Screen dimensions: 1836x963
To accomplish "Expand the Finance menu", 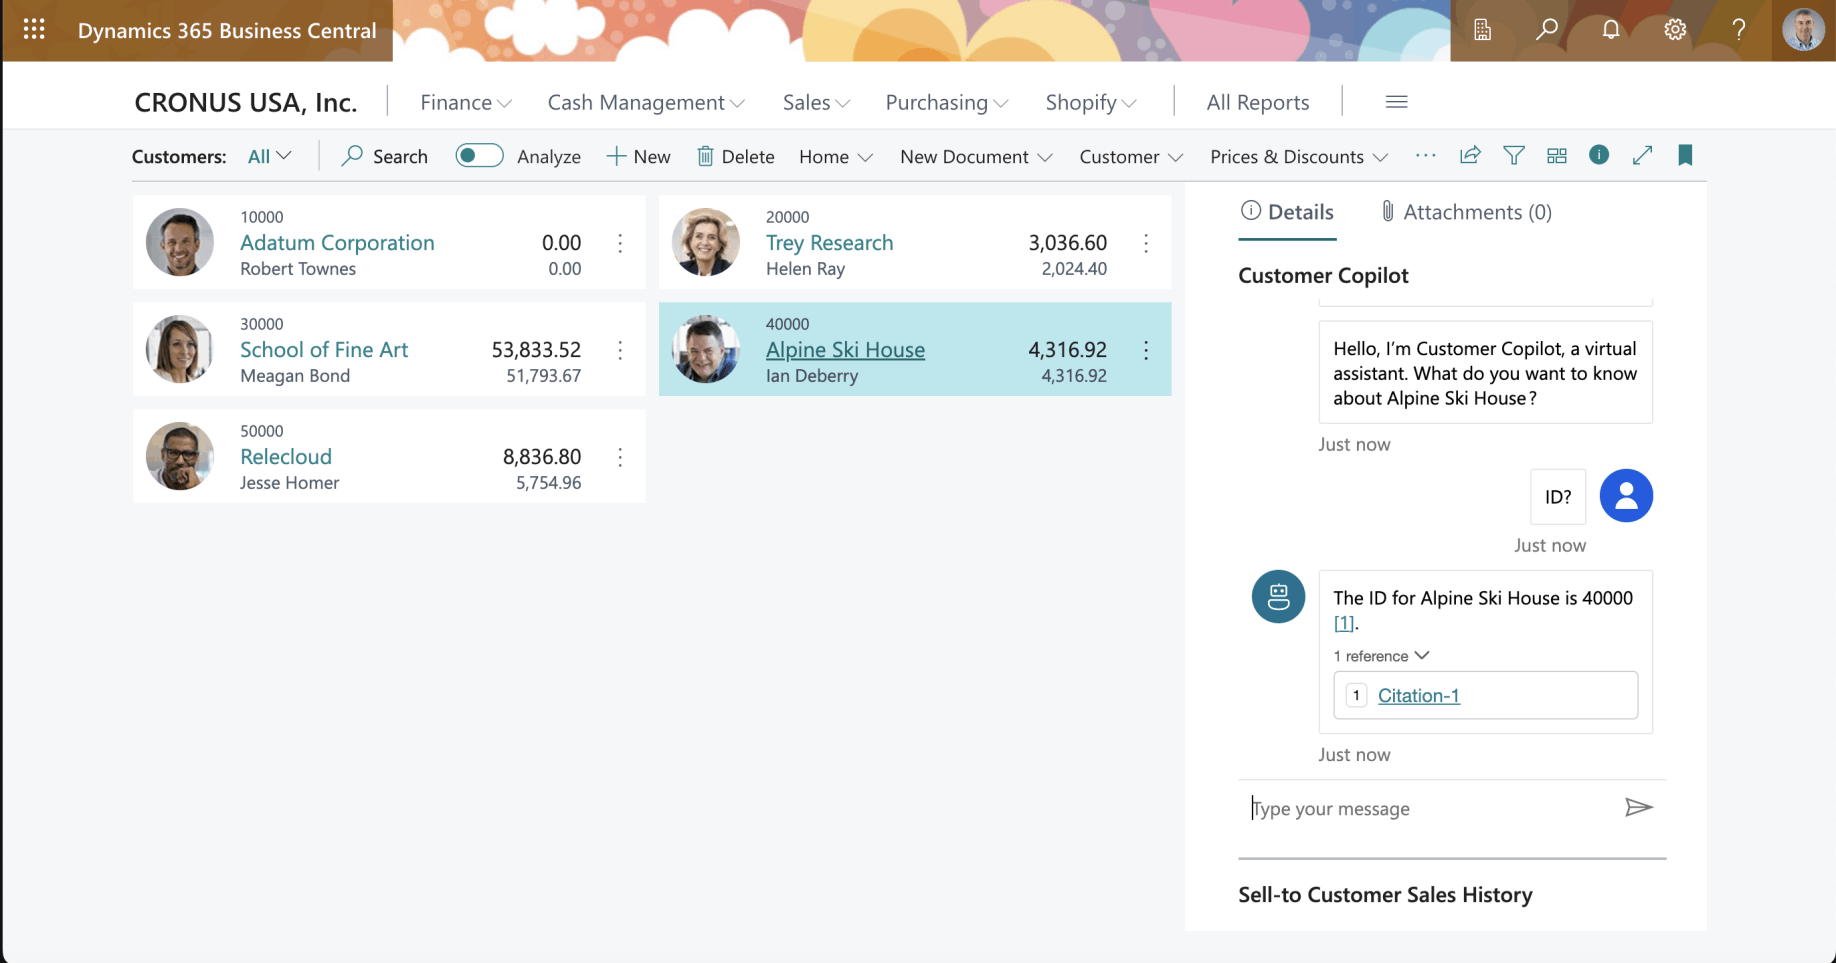I will tap(466, 102).
